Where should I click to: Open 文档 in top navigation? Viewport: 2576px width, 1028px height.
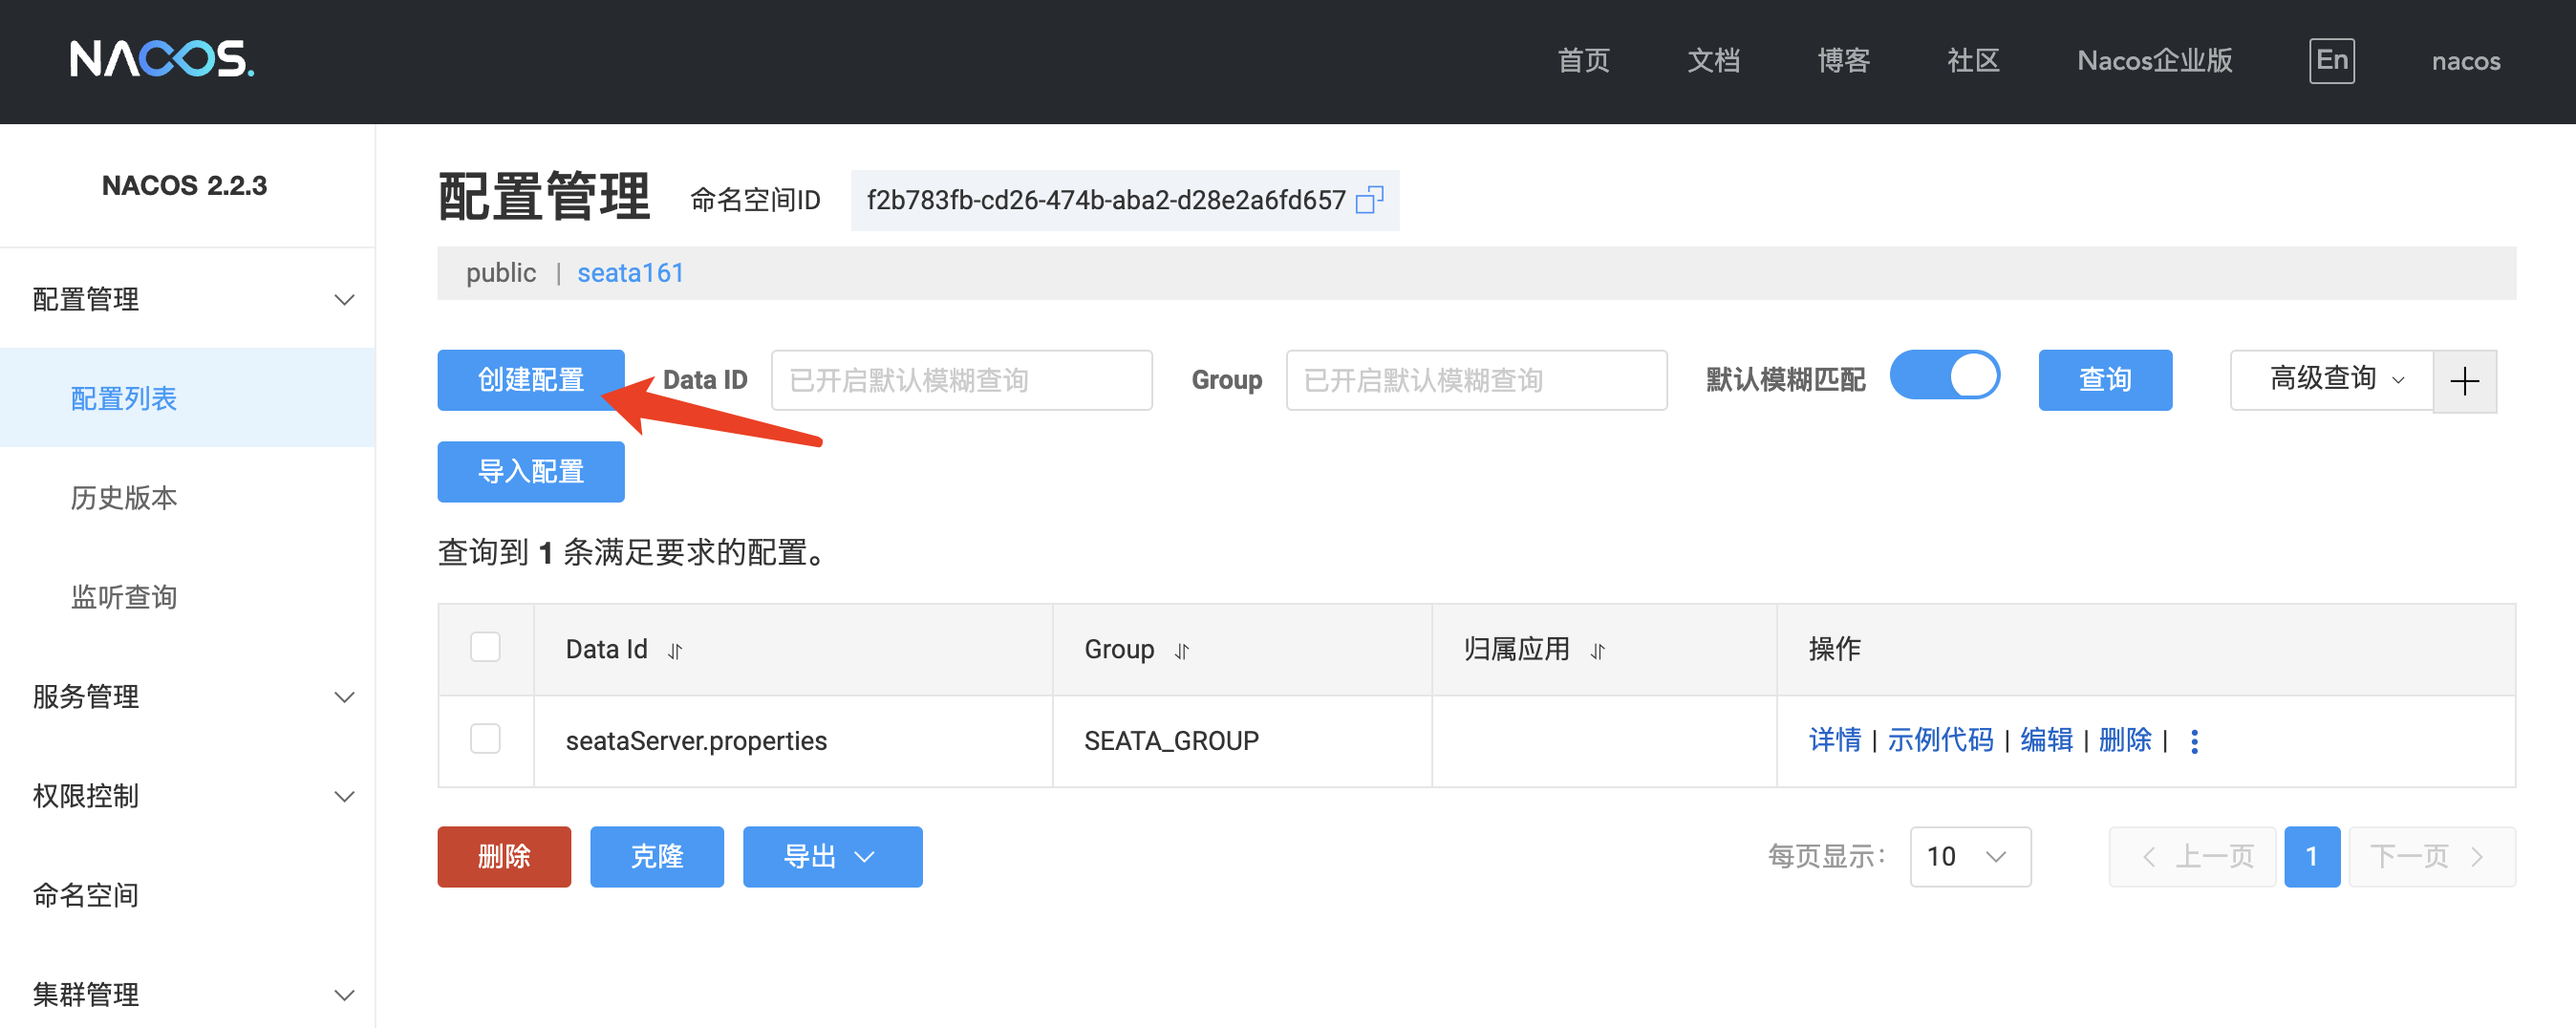coord(1713,61)
